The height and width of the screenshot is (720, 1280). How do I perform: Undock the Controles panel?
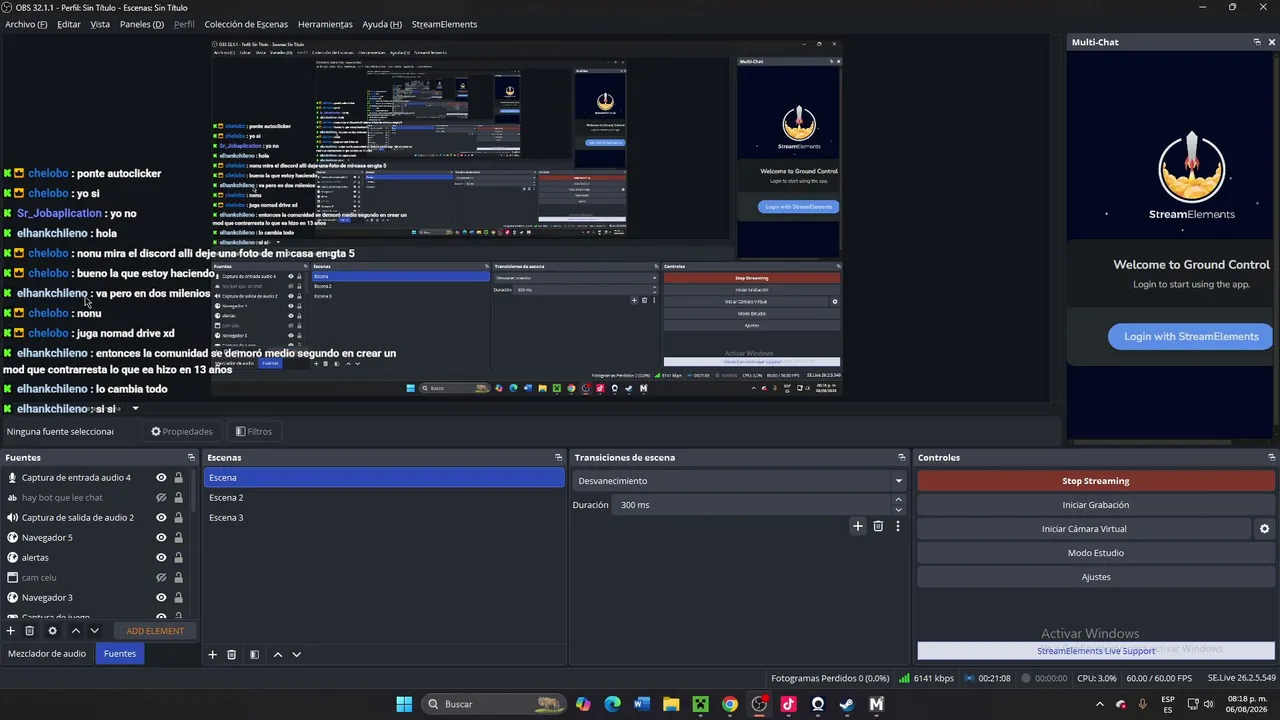click(x=1272, y=458)
